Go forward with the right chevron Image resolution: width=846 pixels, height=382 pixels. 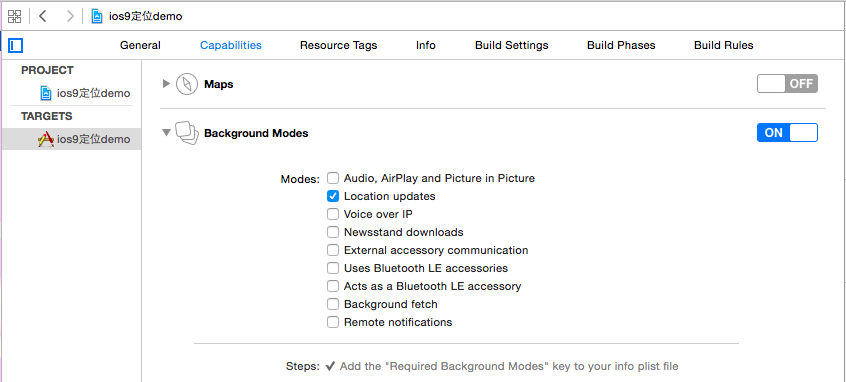coord(70,16)
